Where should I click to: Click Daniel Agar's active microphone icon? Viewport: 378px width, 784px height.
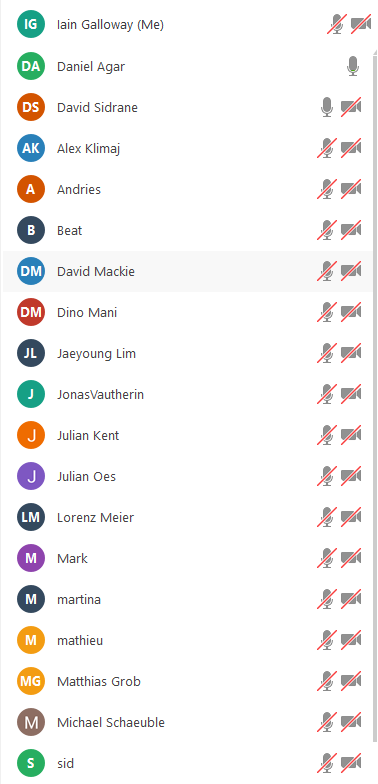(x=353, y=66)
